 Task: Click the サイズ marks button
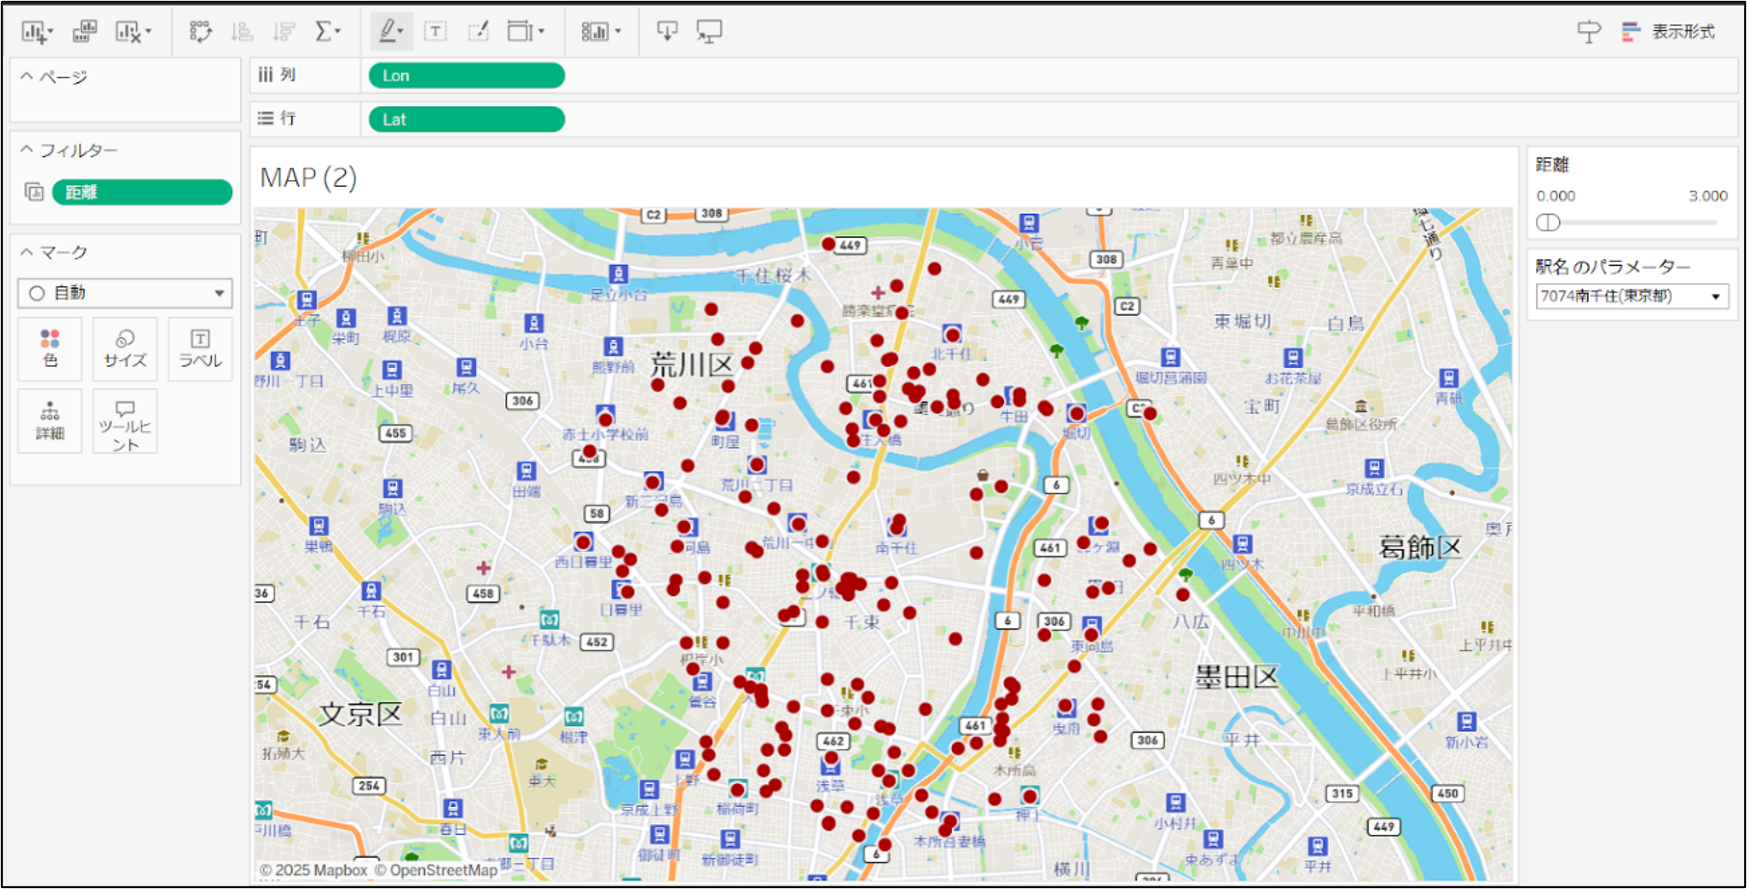point(125,348)
